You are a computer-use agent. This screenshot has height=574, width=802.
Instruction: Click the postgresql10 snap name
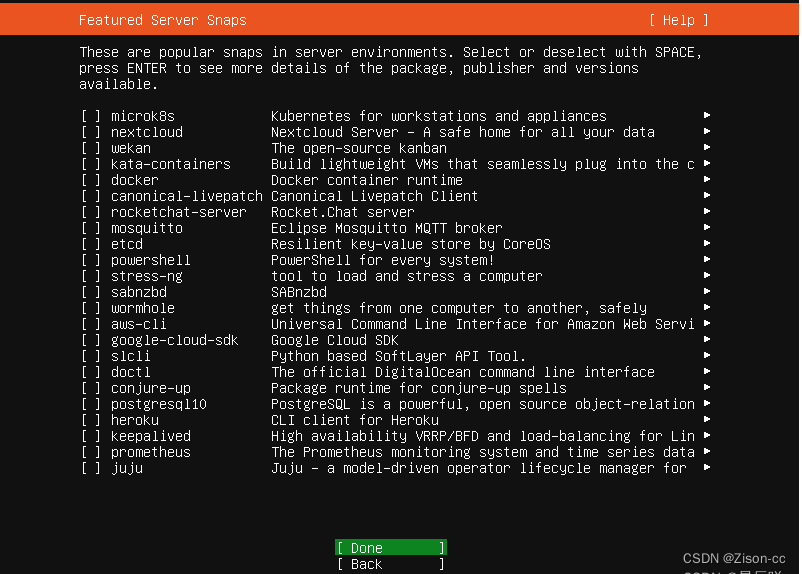point(159,405)
